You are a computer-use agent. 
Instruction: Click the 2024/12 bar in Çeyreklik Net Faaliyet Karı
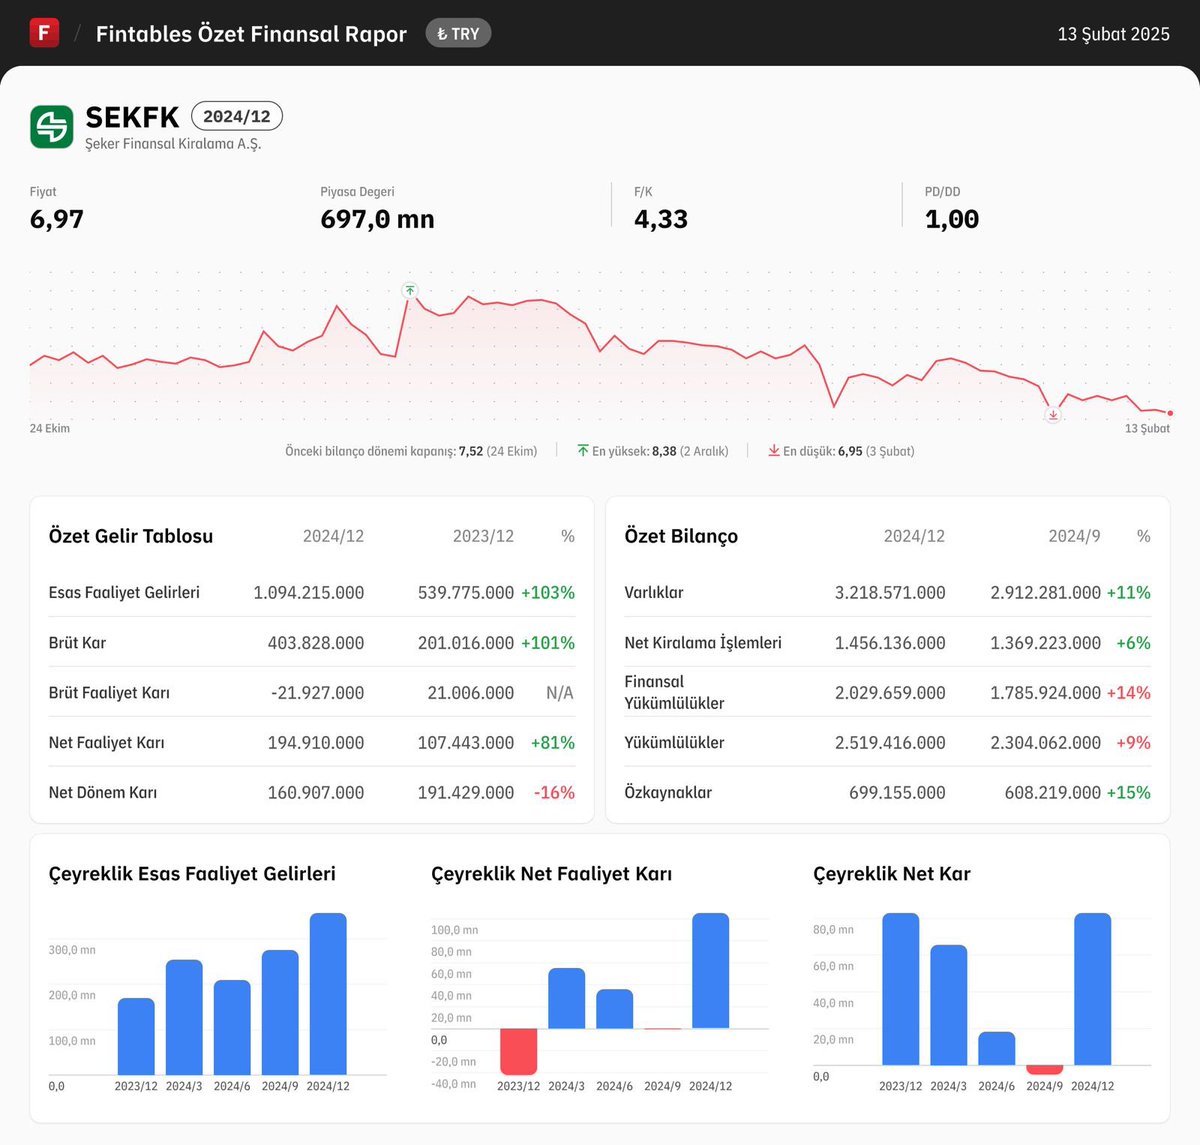710,970
